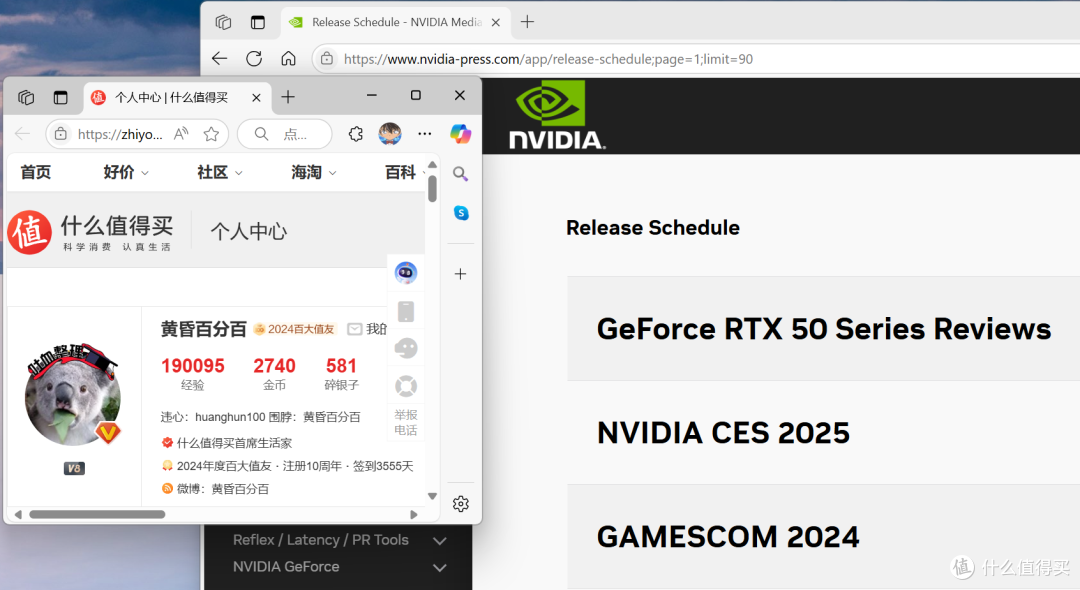Screen dimensions: 1080x590
Task: Click the vertical scrollbar thumb in the zhiyo page
Action: coord(433,189)
